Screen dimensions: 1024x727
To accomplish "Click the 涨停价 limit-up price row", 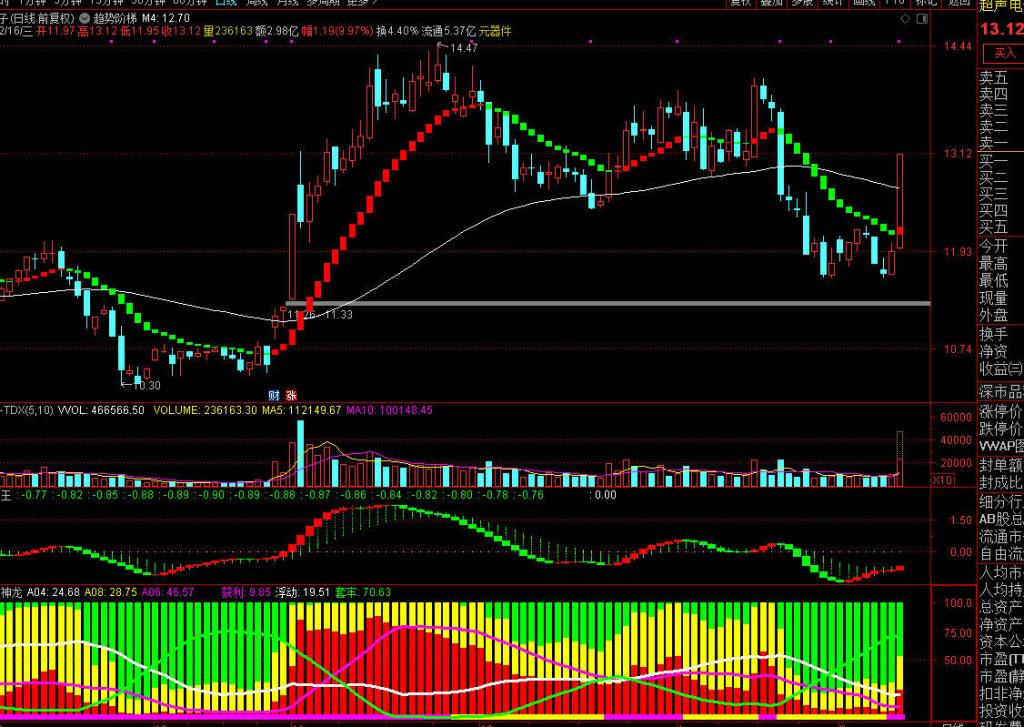I will pyautogui.click(x=1000, y=410).
